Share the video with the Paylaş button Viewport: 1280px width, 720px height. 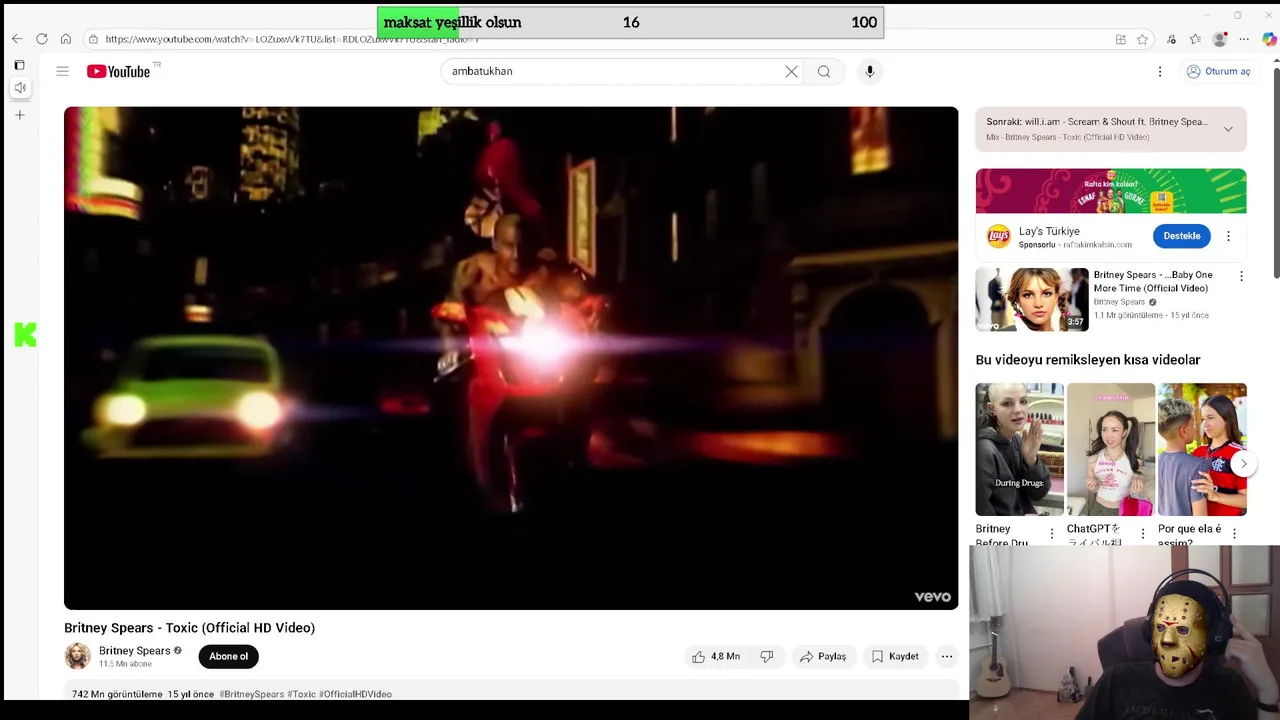point(823,657)
